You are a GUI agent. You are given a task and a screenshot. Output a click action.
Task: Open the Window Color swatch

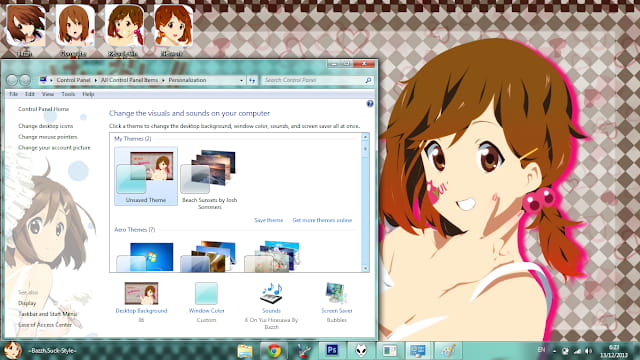pos(206,293)
